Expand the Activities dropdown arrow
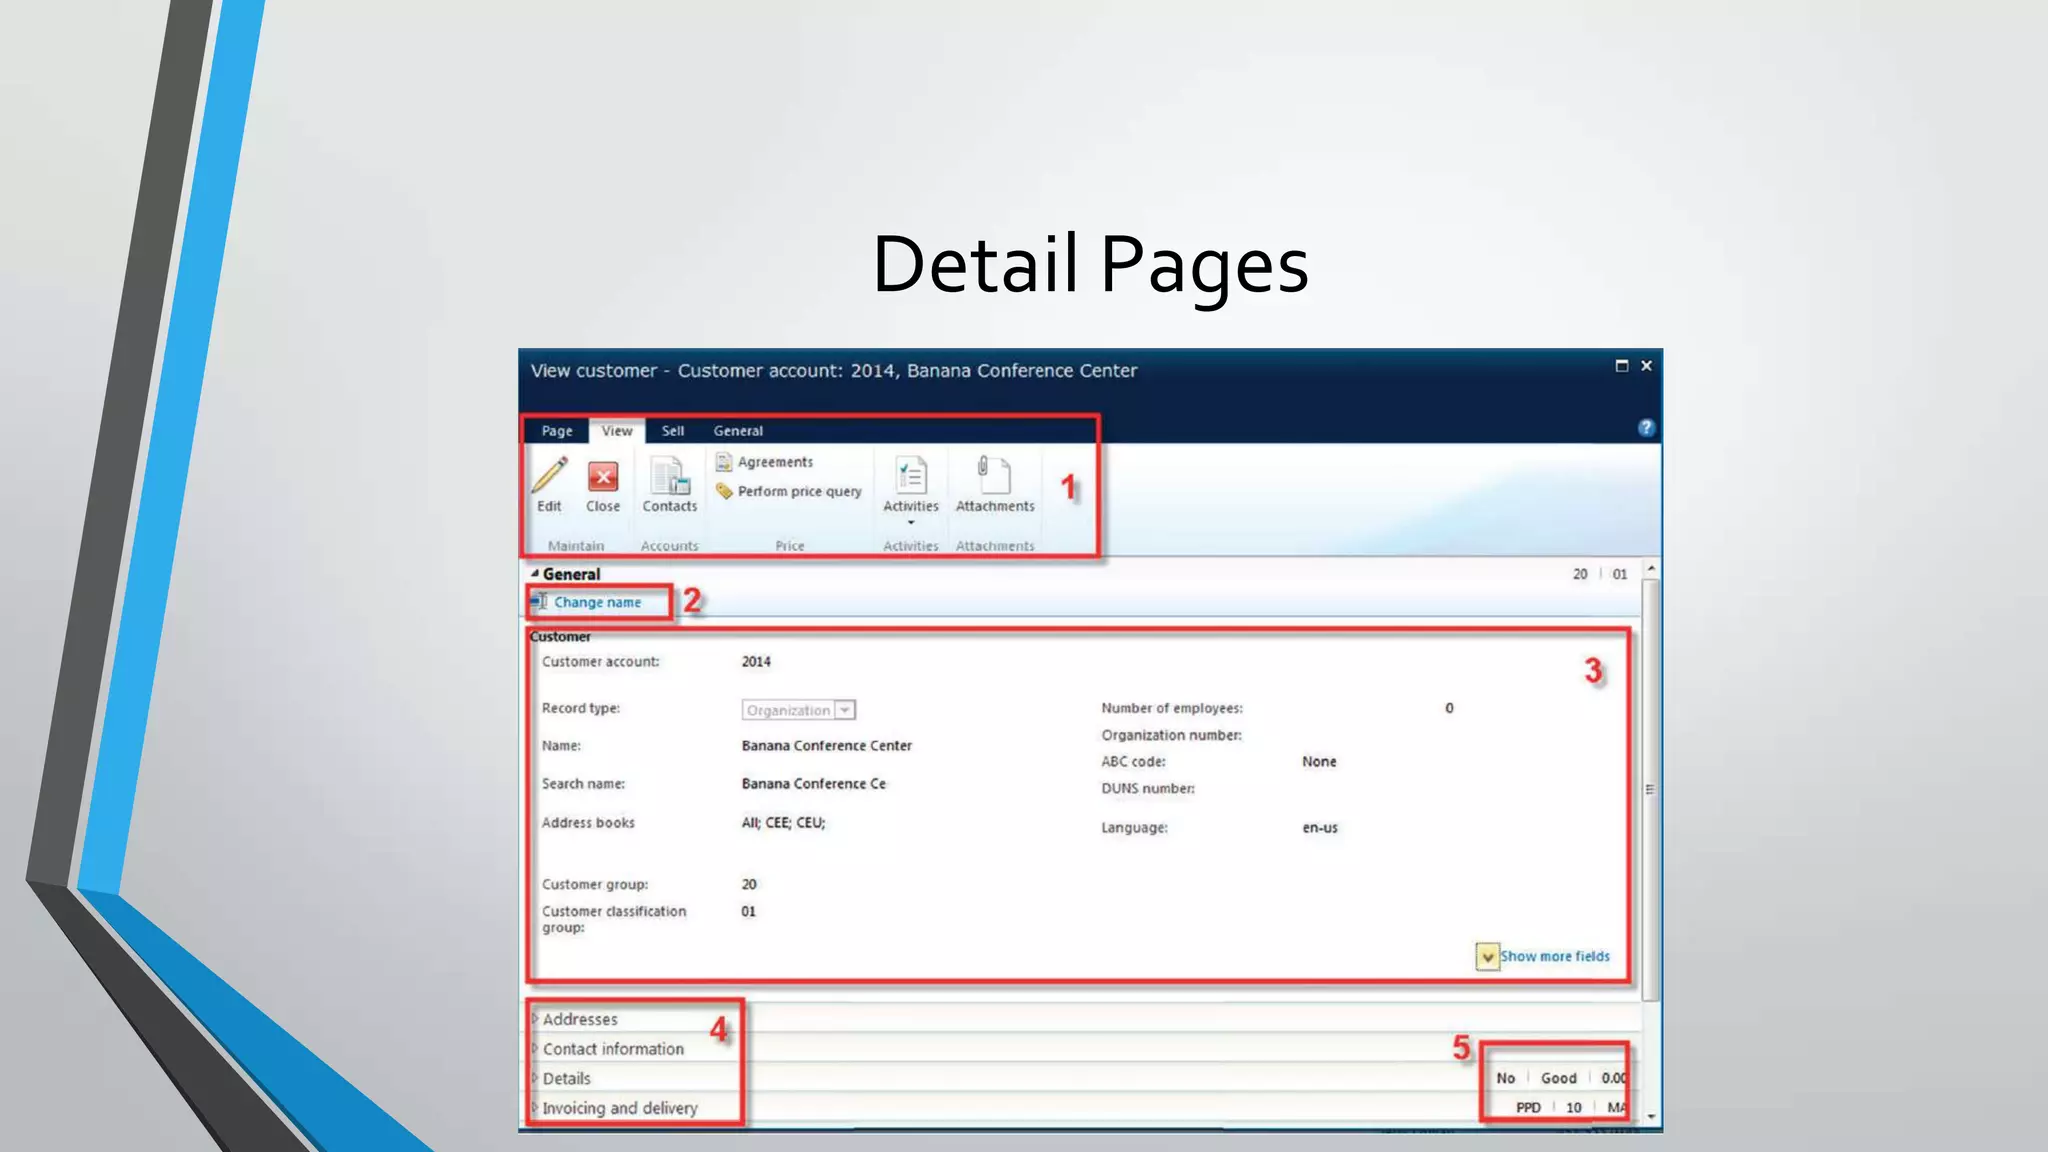This screenshot has width=2048, height=1152. point(911,522)
